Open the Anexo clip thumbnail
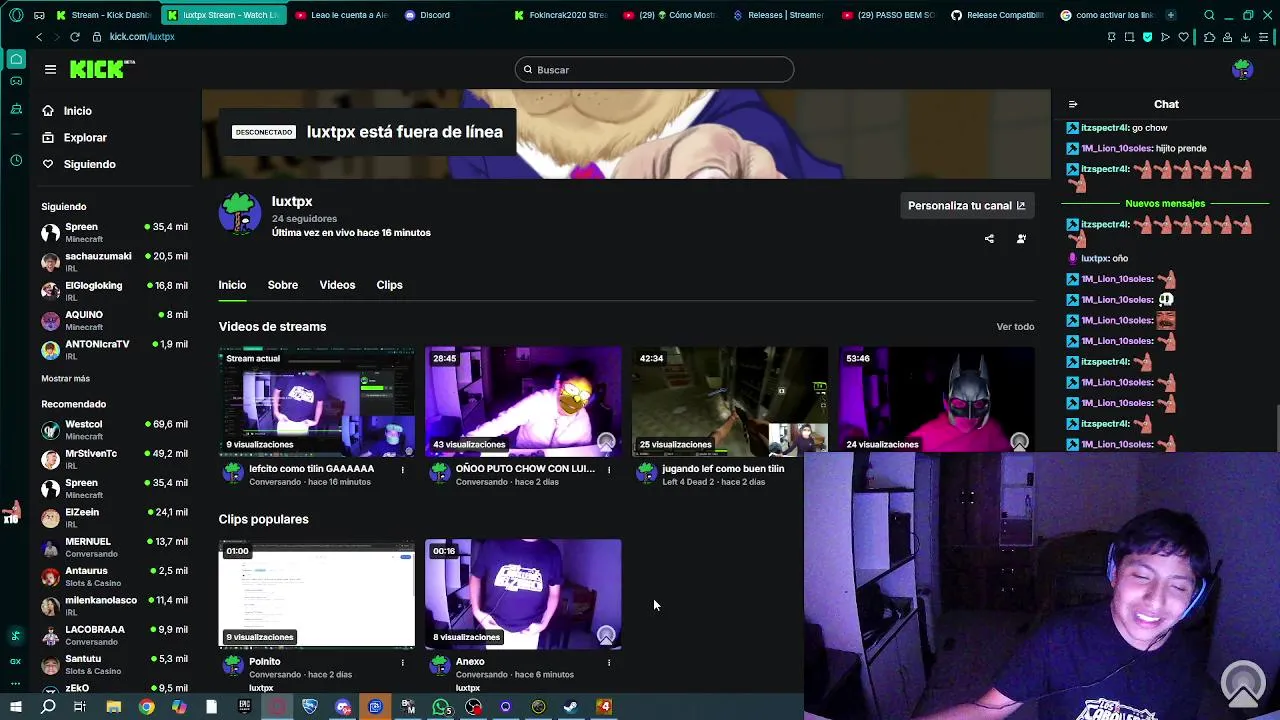The image size is (1280, 720). tap(523, 595)
